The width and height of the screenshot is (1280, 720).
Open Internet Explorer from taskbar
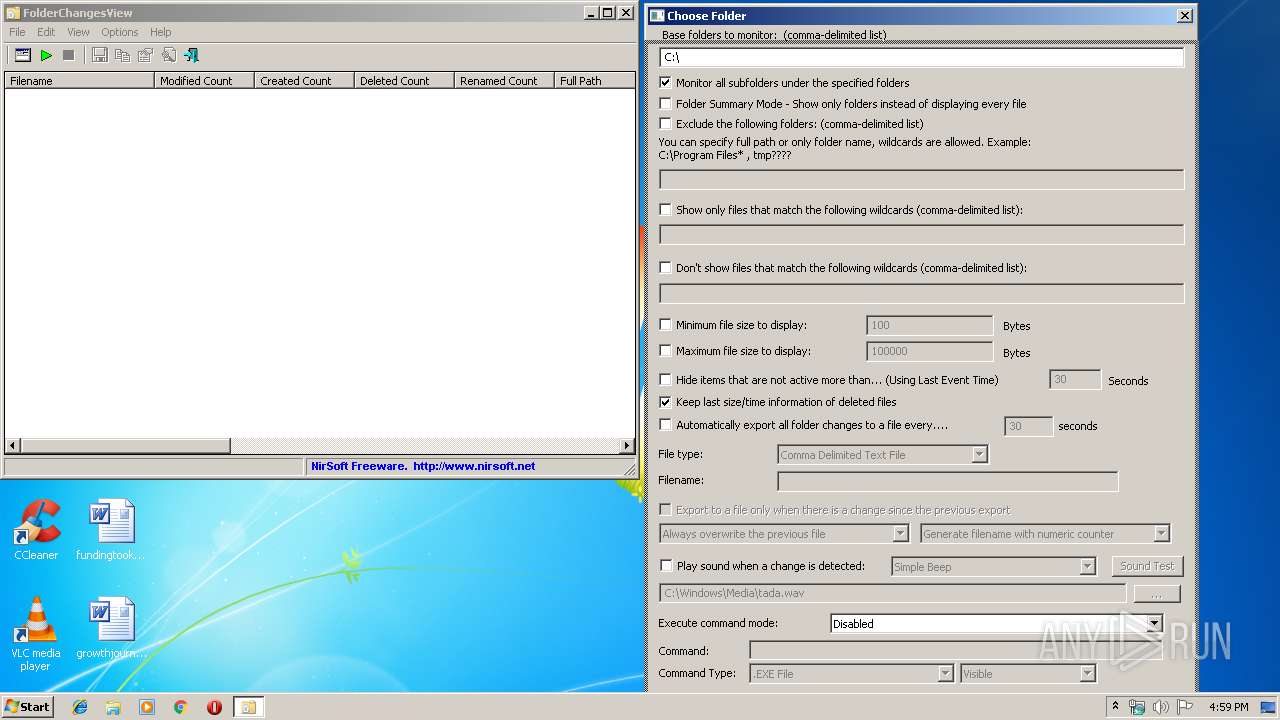coord(80,707)
